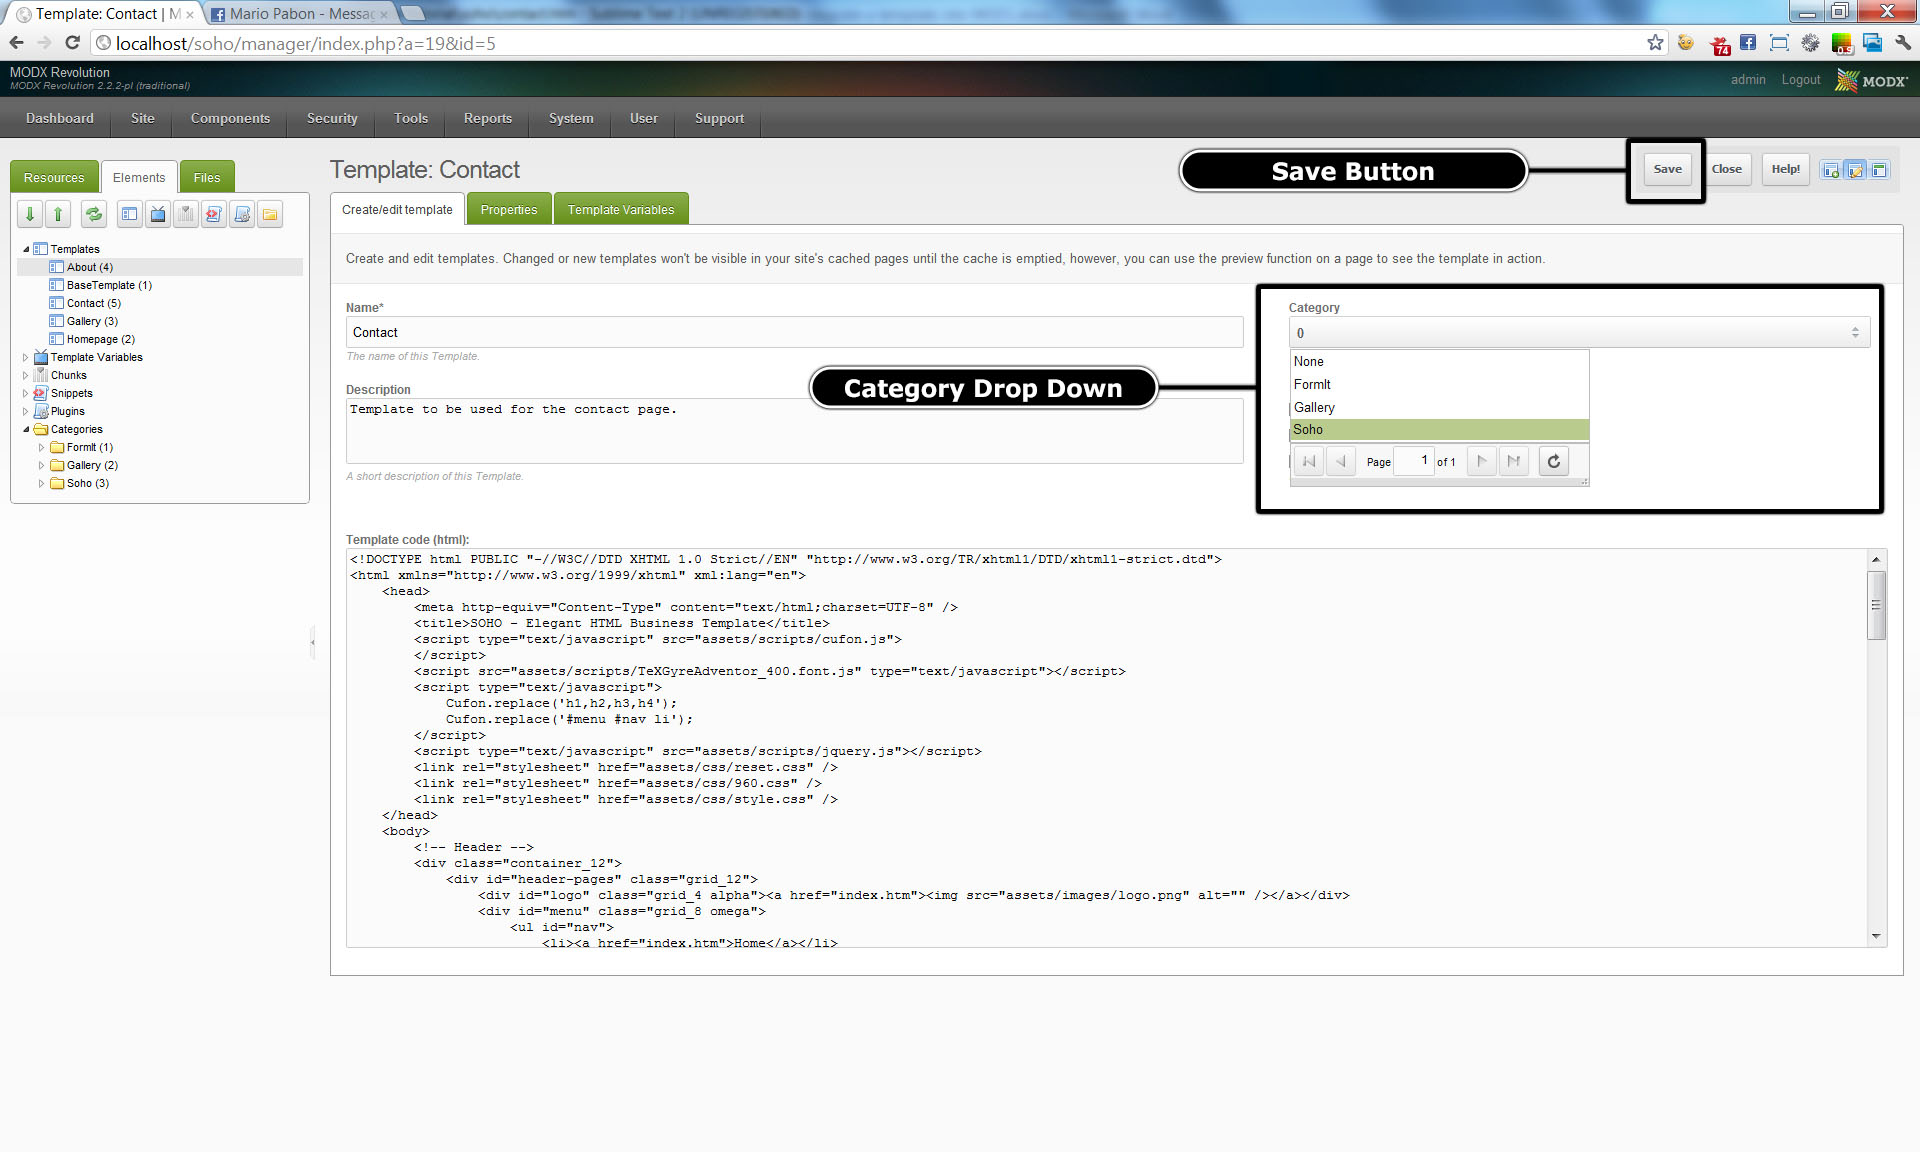Click 'add and continue' save-mode icon
This screenshot has width=1920, height=1152.
click(x=1831, y=170)
